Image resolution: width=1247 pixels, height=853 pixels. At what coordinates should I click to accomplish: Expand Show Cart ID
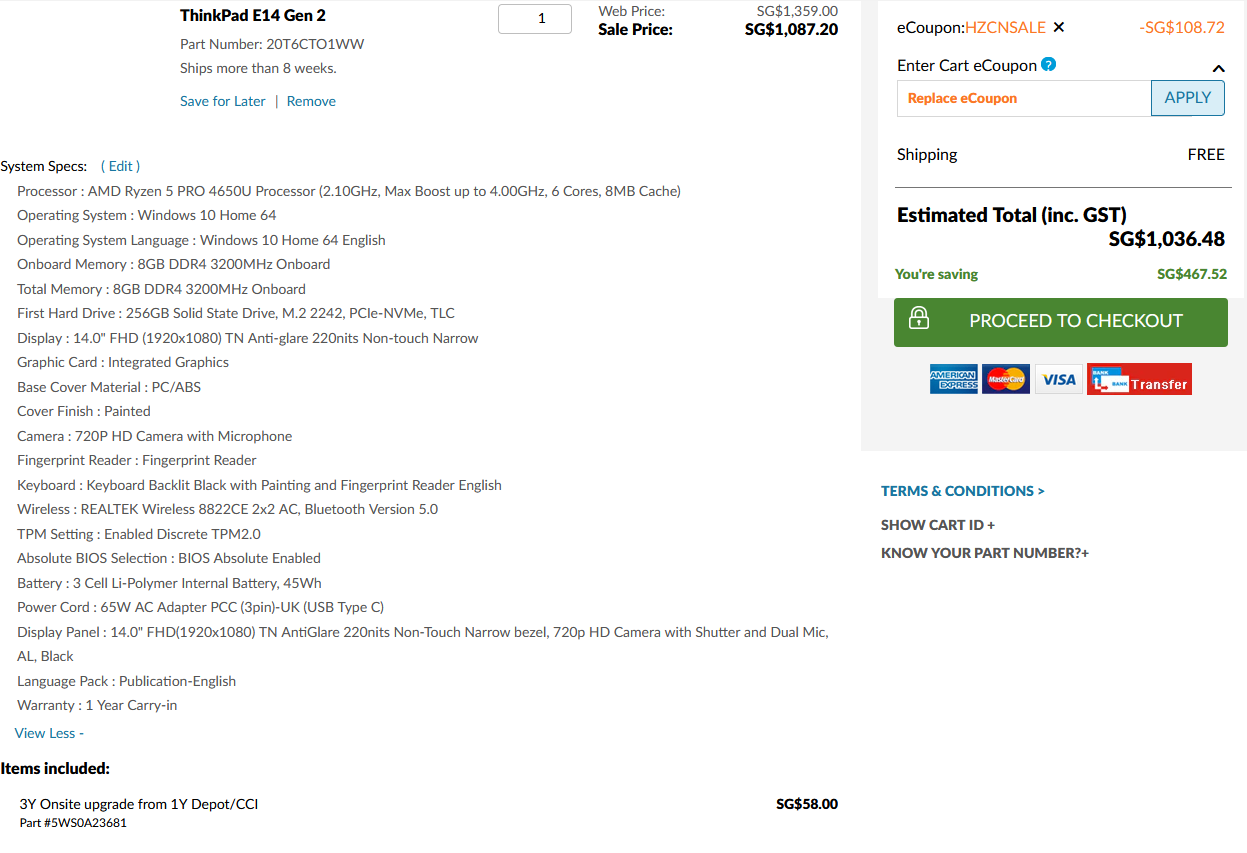pos(938,525)
